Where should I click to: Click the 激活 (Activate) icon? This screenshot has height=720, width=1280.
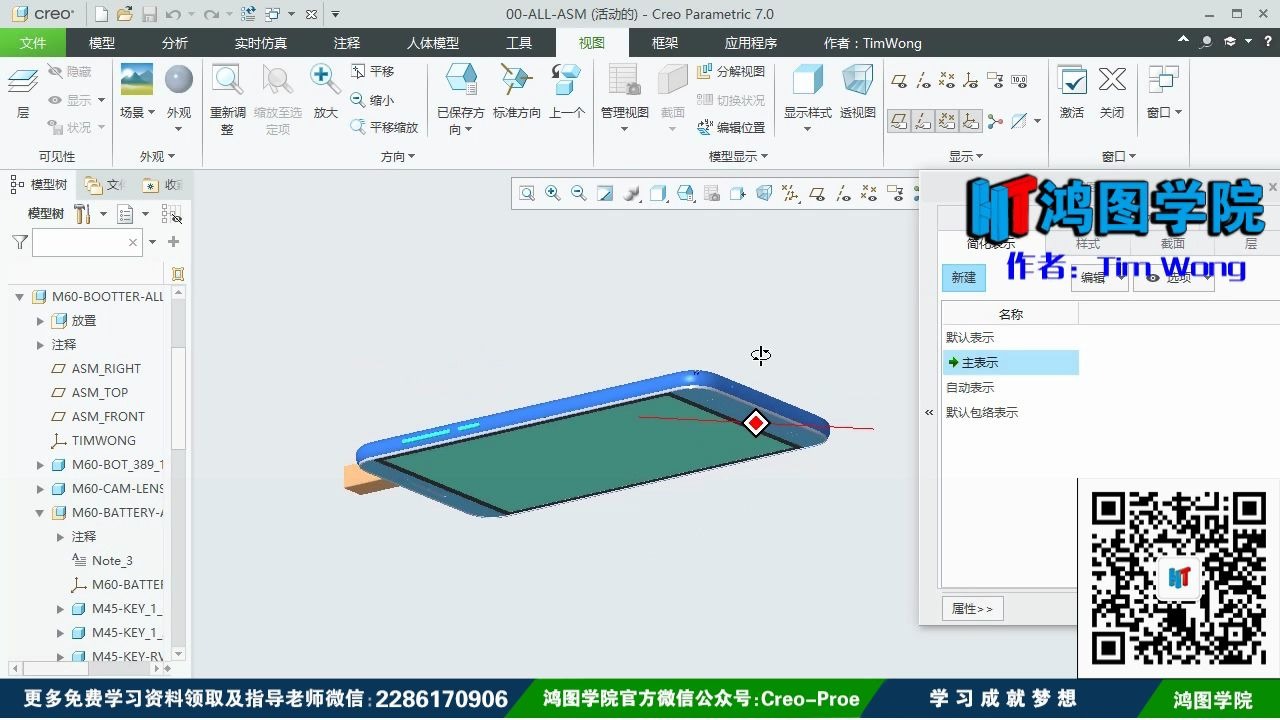click(1071, 95)
